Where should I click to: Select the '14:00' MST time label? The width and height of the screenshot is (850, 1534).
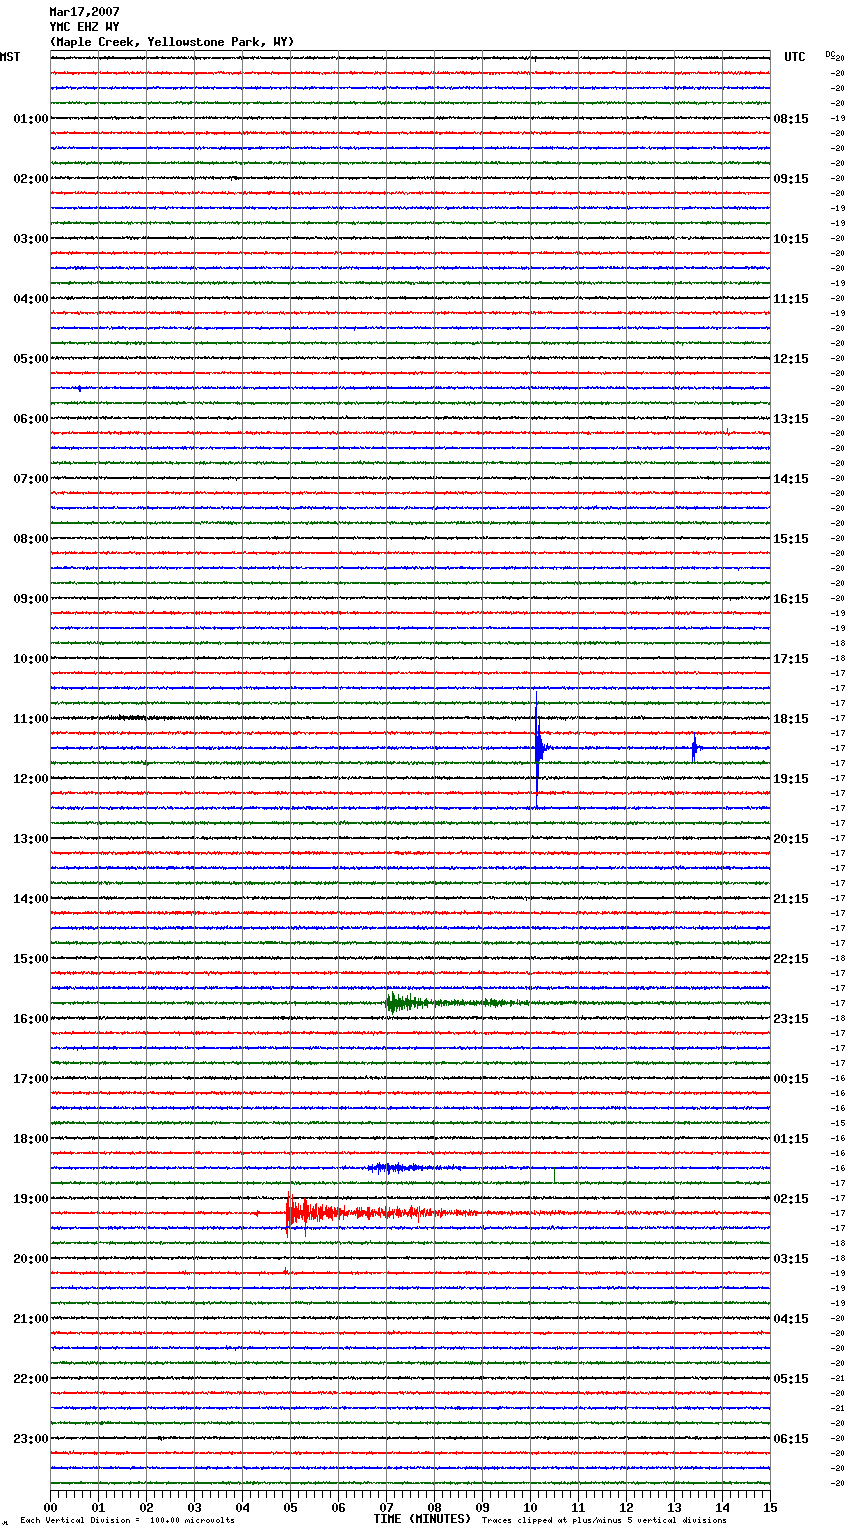coord(30,899)
